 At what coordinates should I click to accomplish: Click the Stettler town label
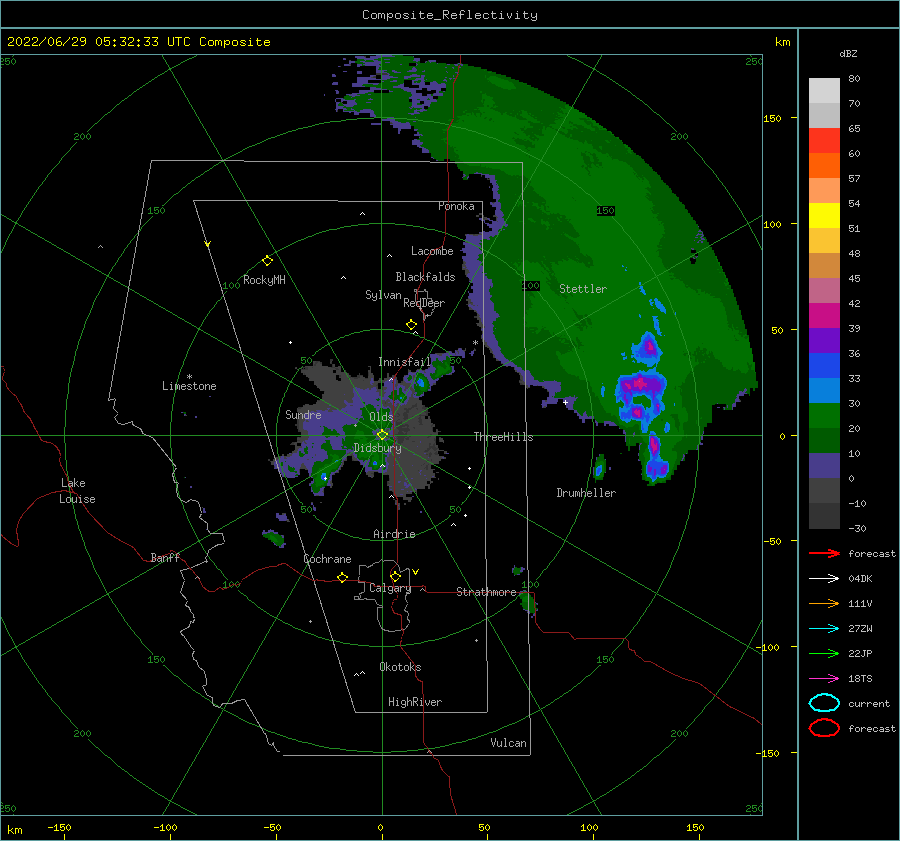tap(583, 289)
